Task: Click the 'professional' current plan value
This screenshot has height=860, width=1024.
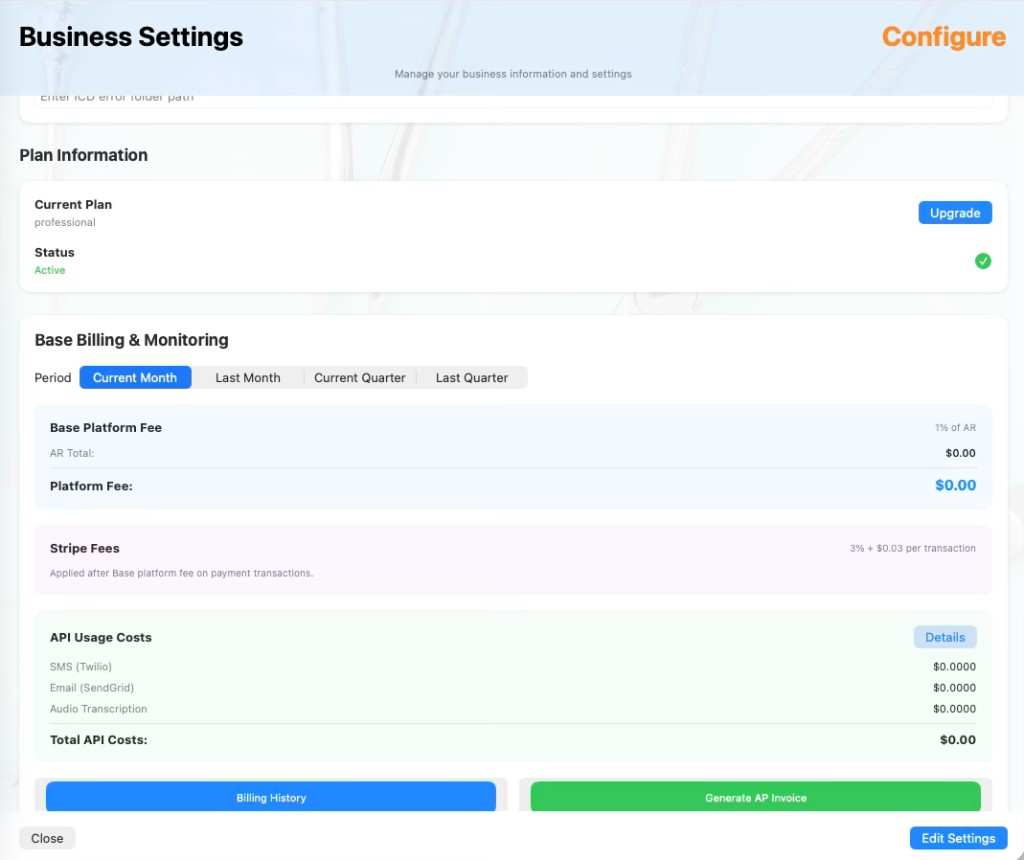Action: point(65,223)
